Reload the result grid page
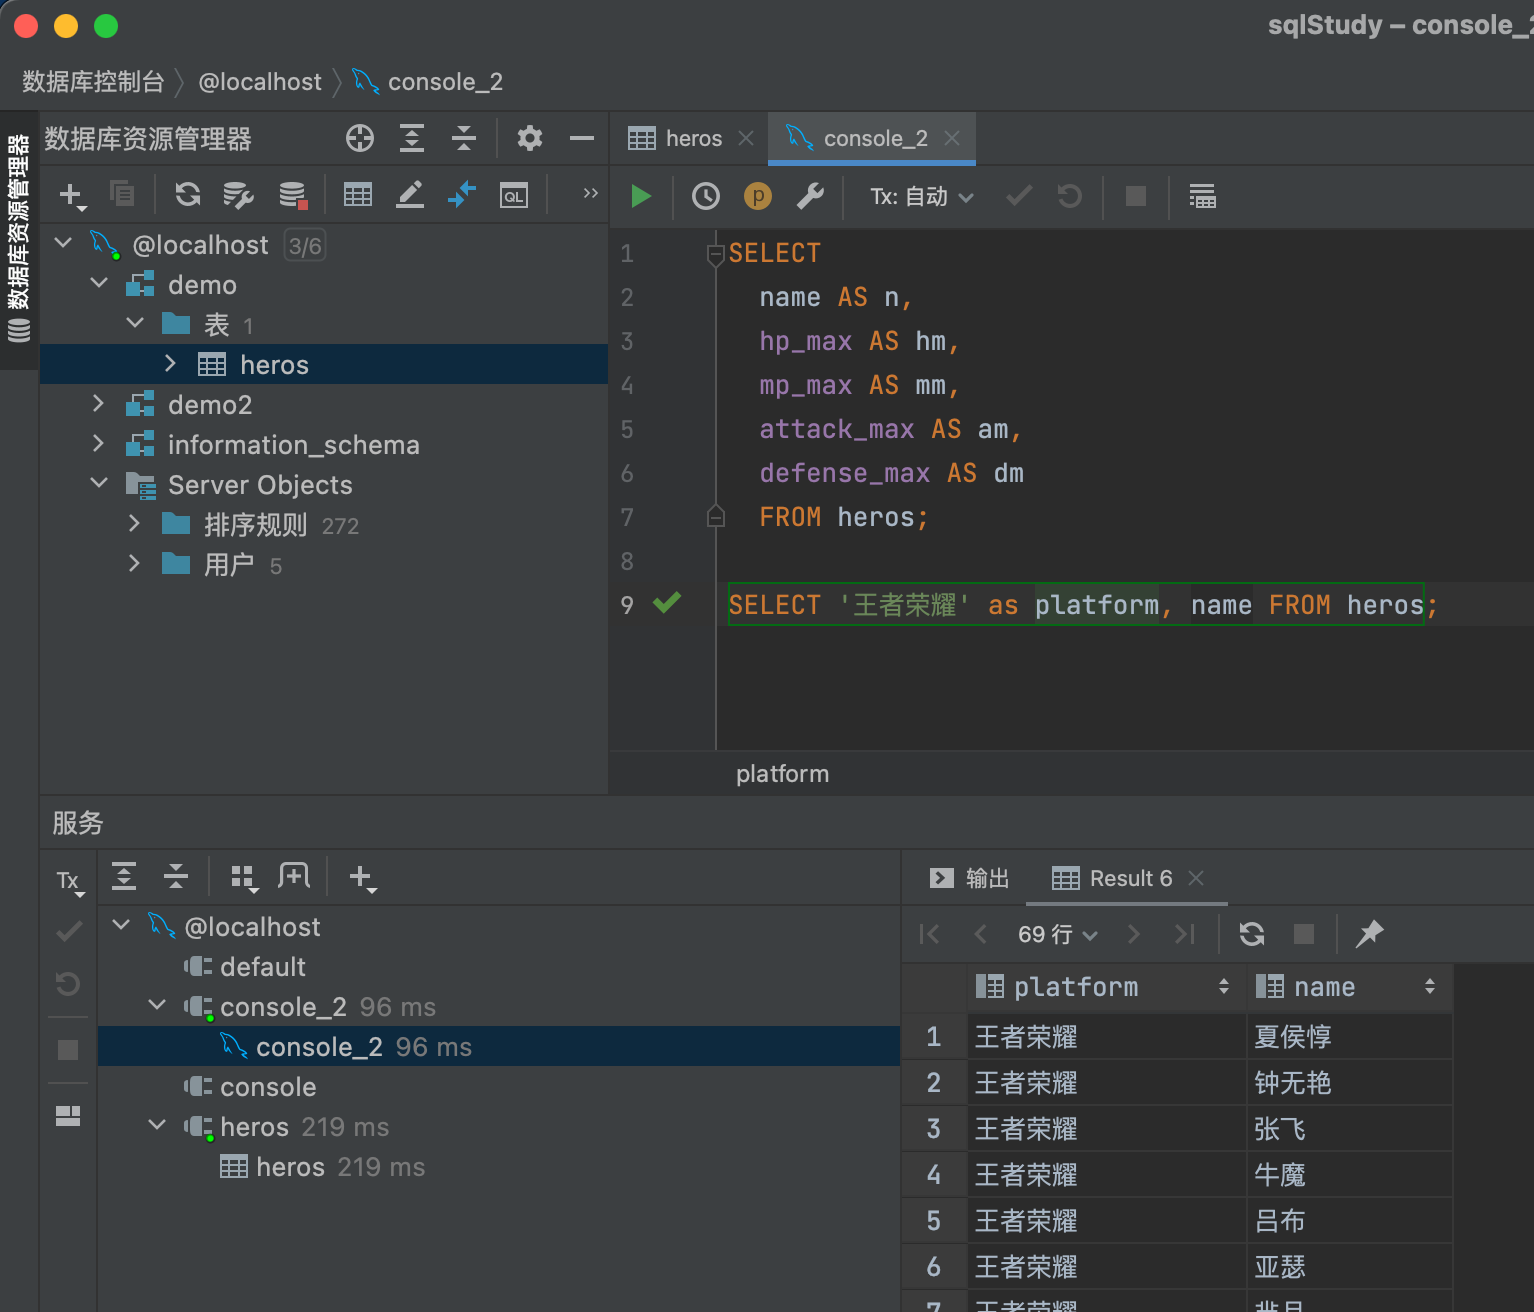The width and height of the screenshot is (1534, 1312). pos(1252,934)
